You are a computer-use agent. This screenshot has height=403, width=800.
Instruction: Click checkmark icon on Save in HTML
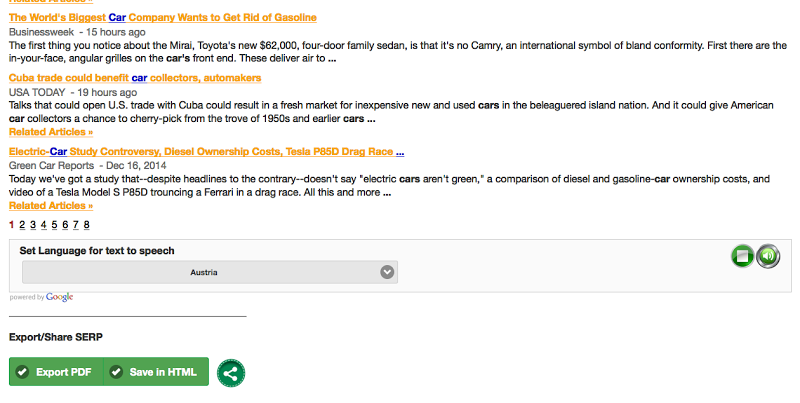117,372
